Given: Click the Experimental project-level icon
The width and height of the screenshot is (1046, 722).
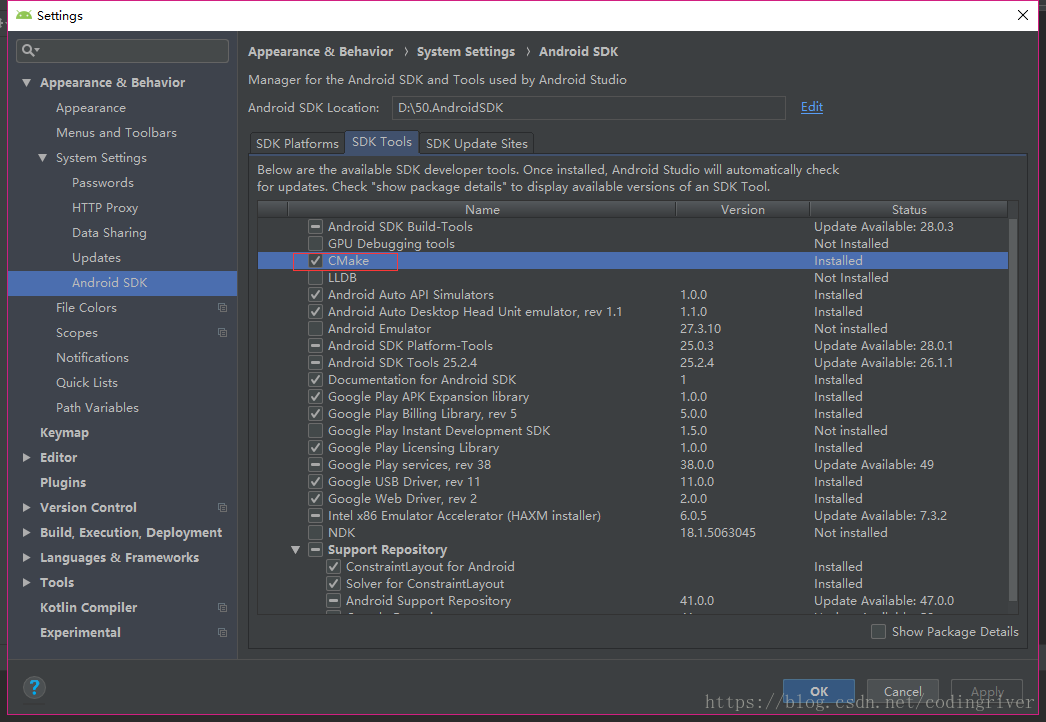Looking at the screenshot, I should 222,633.
